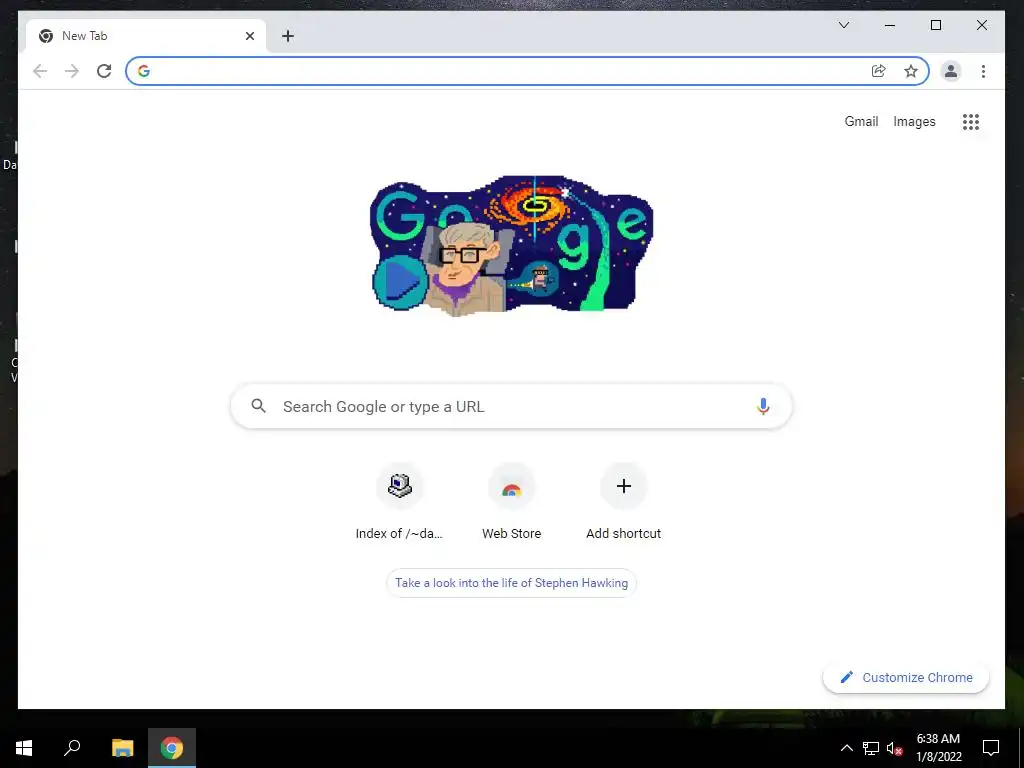Open Chrome's three-dot menu

[983, 71]
